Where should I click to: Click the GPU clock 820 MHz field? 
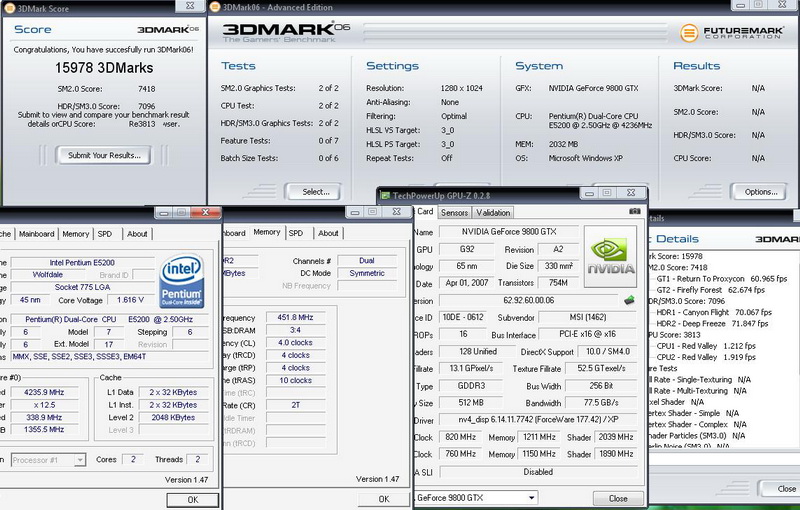(x=460, y=437)
